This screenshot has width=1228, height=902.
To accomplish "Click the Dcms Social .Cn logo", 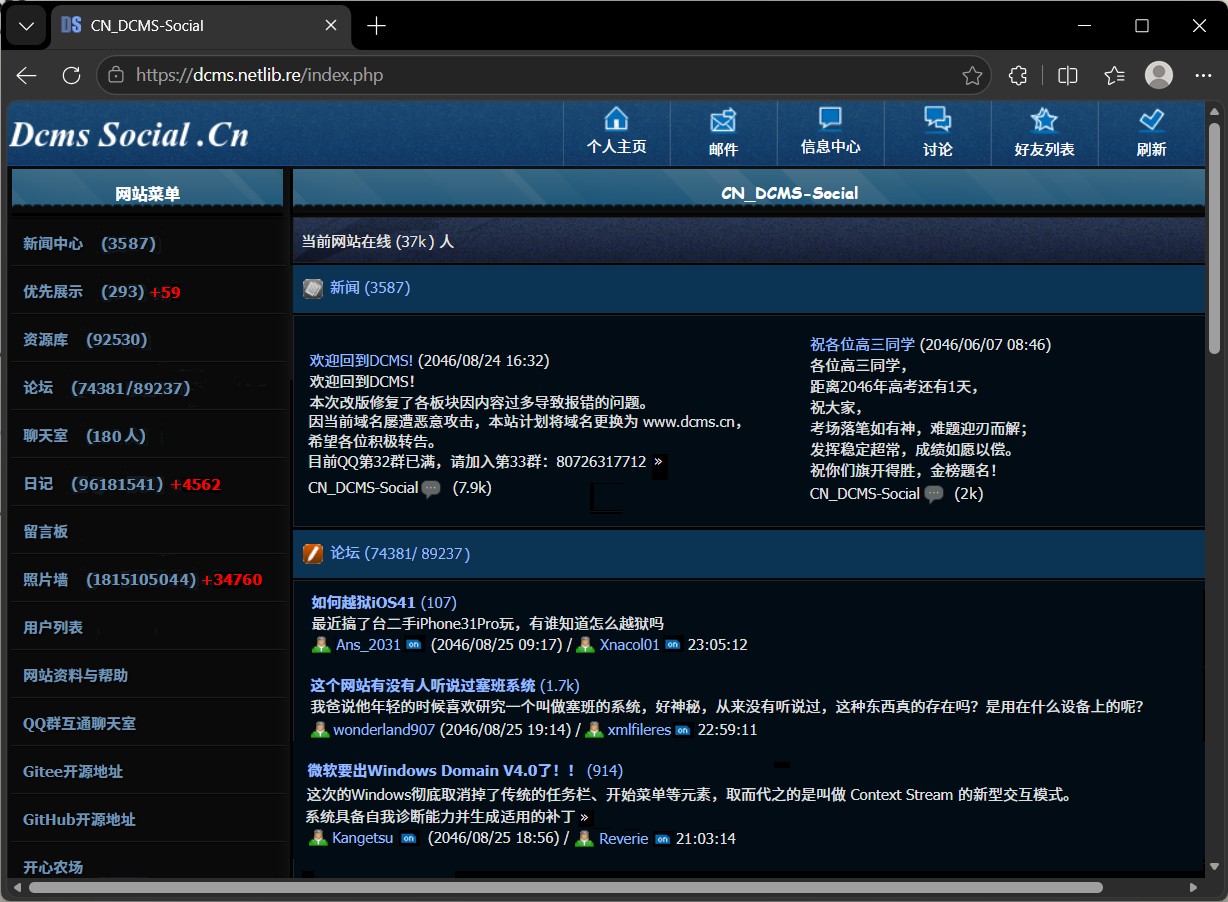I will (129, 134).
